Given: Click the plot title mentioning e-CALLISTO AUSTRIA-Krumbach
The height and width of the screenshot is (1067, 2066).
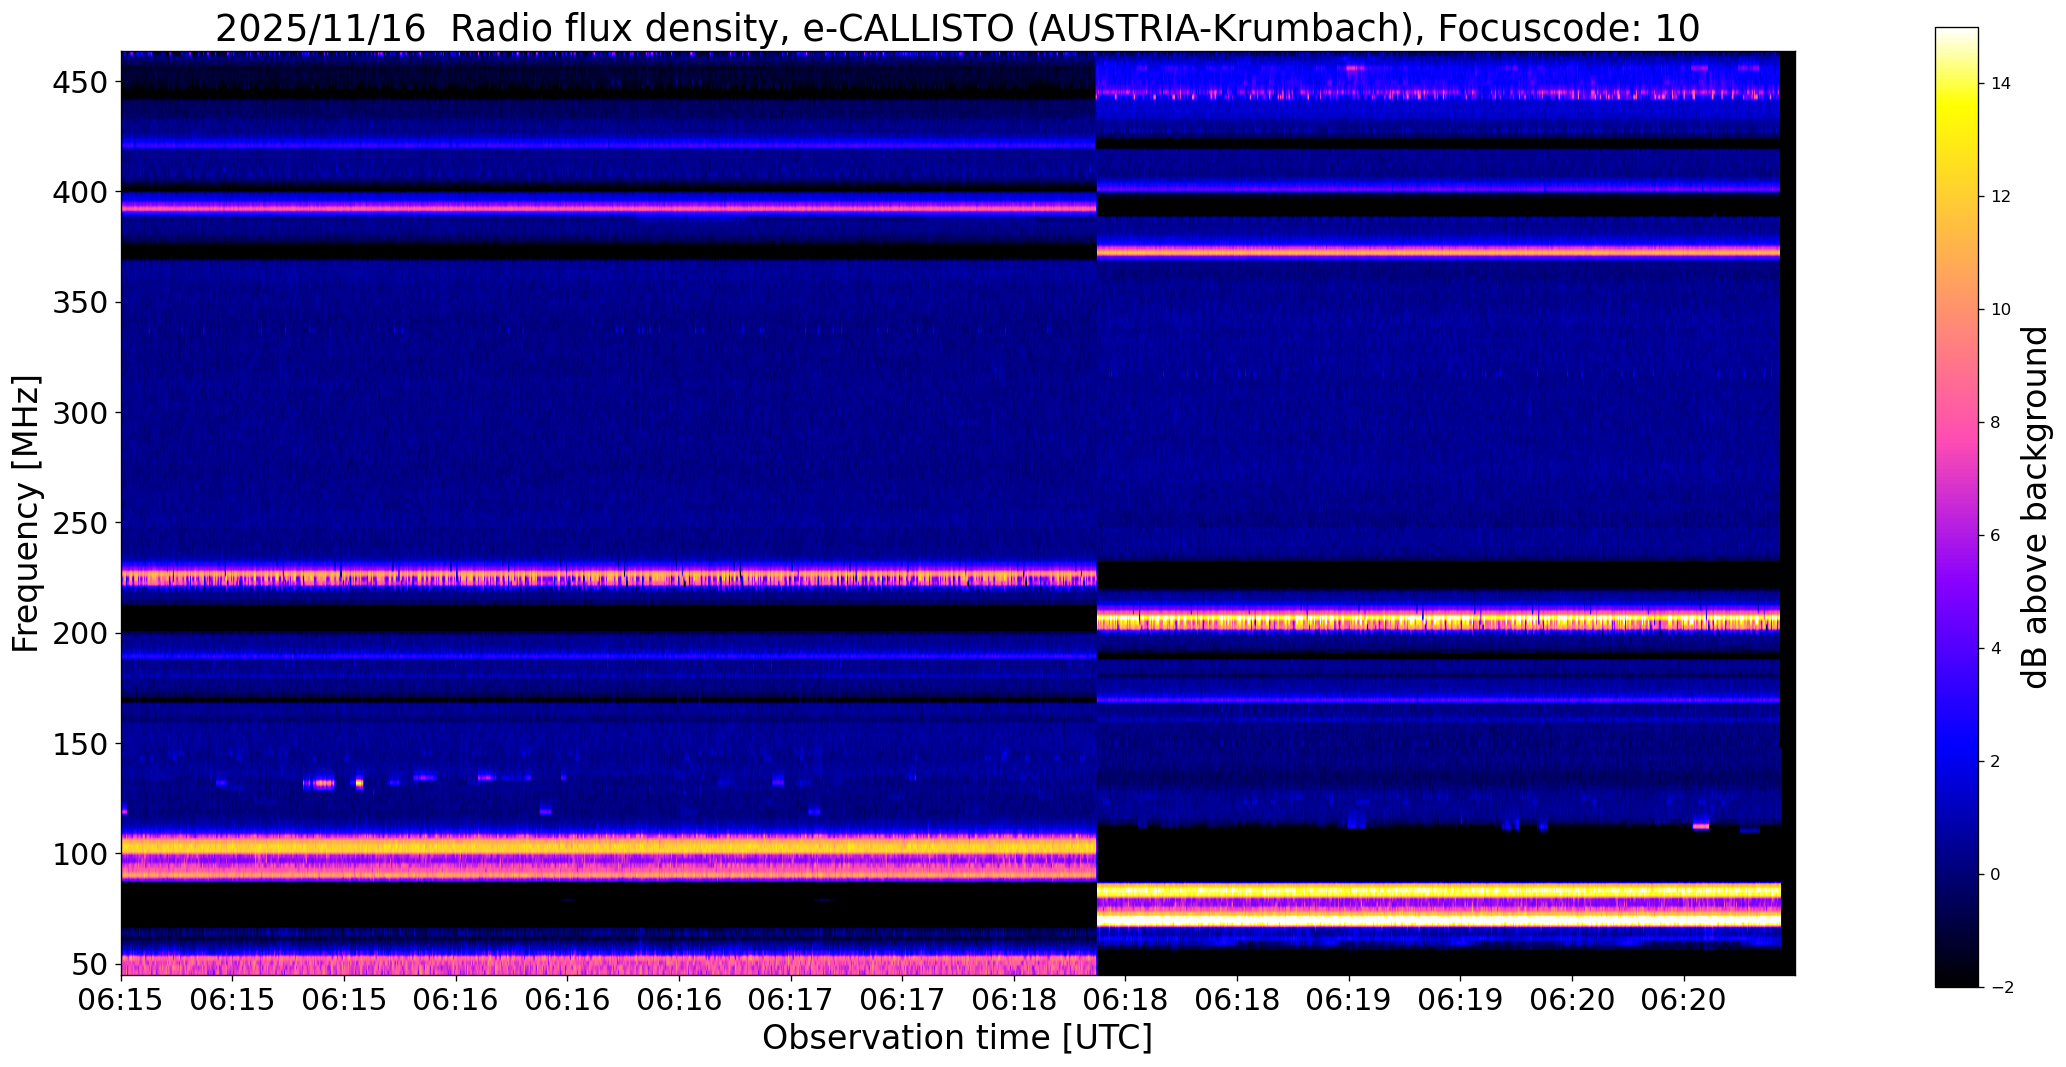Looking at the screenshot, I should (x=957, y=28).
